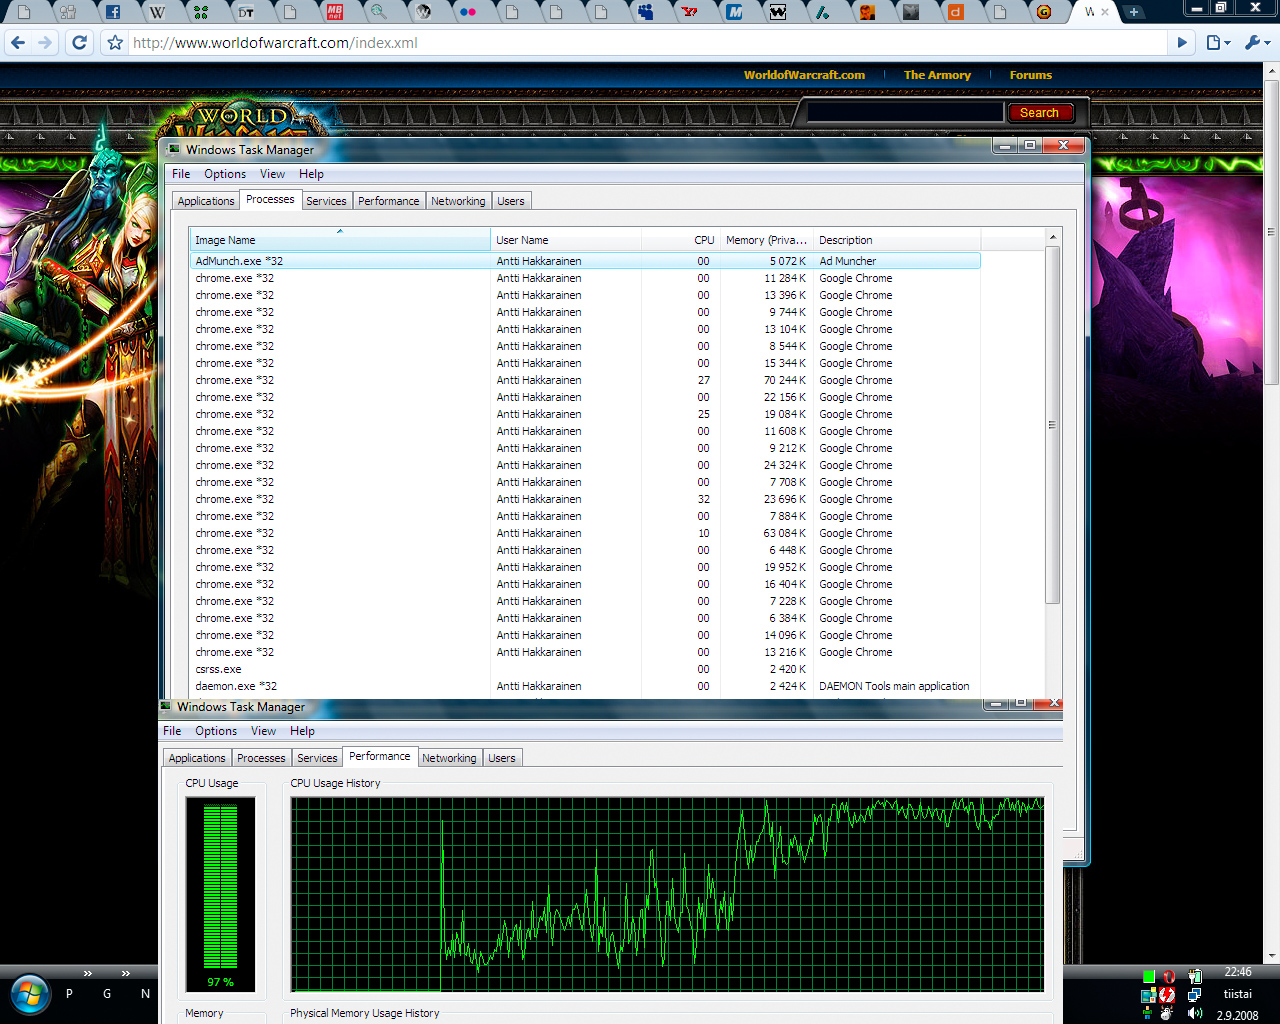Open the Facebook browser tab

[113, 12]
